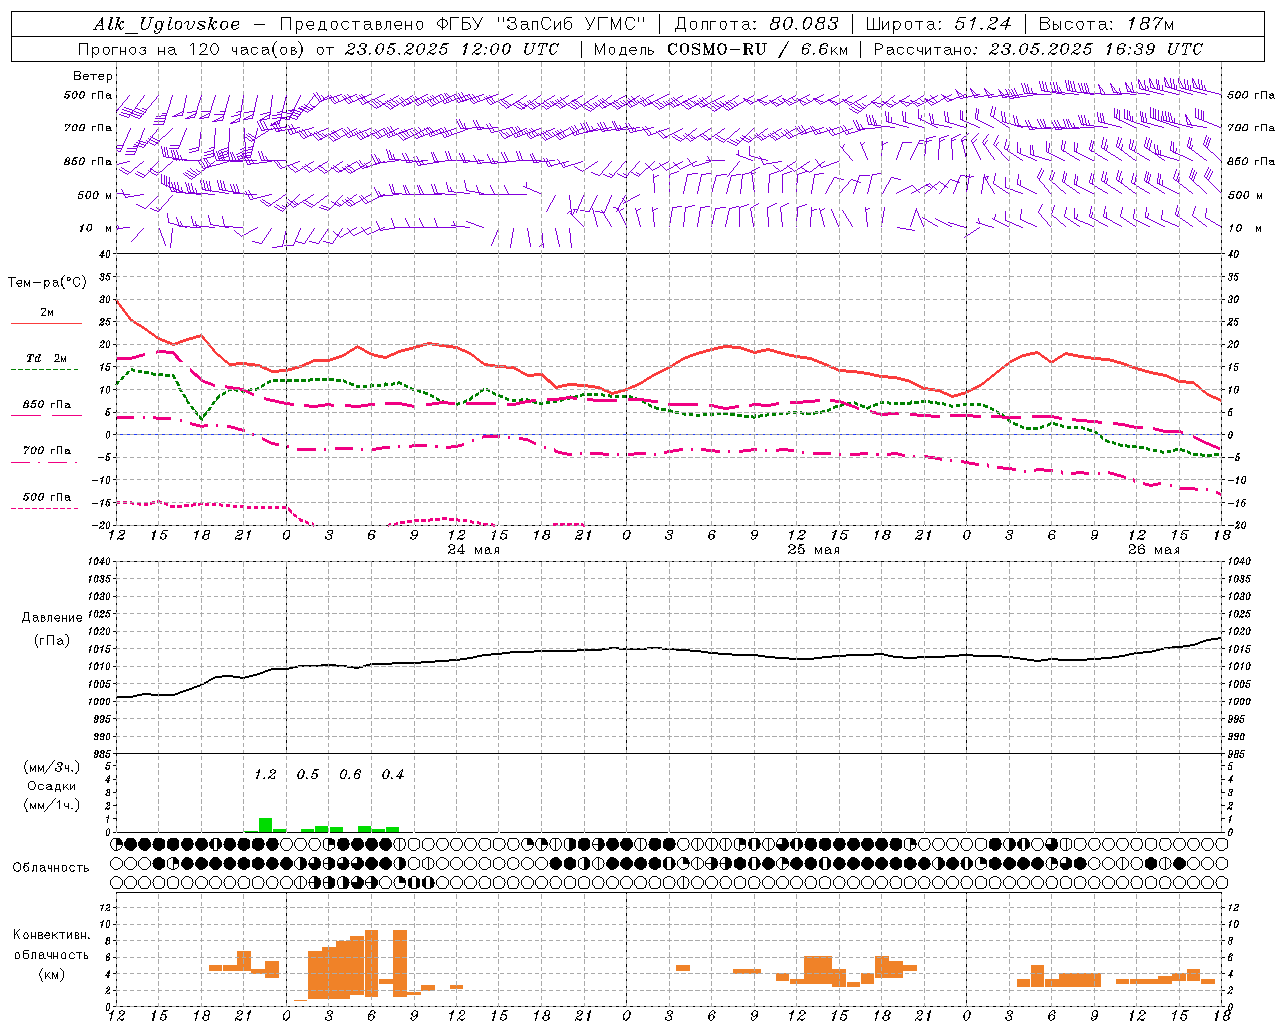Click the model name COSMO-RU / 6.6км
This screenshot has height=1024, width=1280.
[757, 49]
